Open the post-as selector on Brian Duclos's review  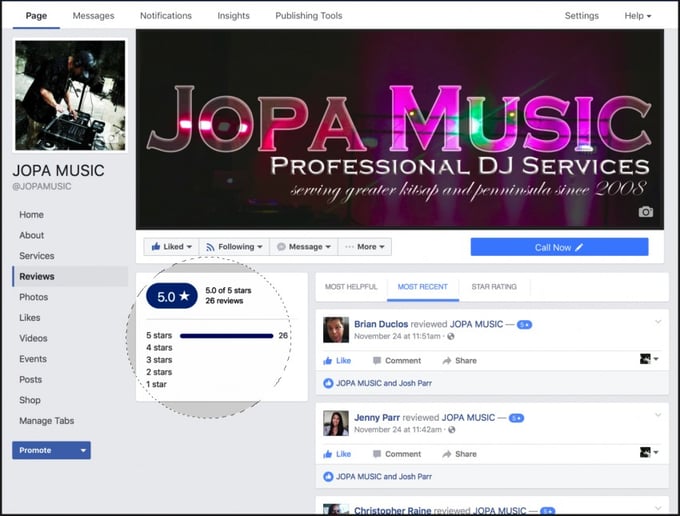coord(649,359)
